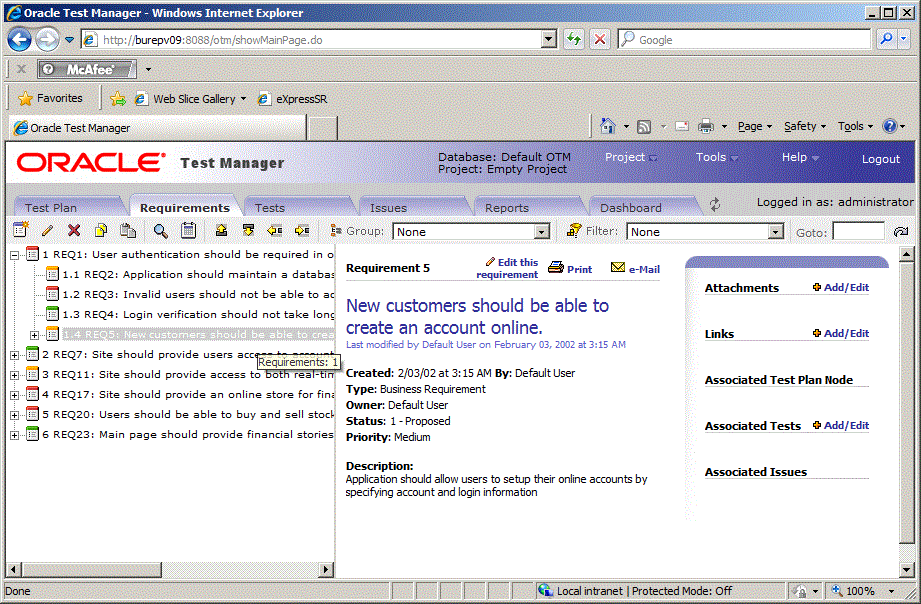The height and width of the screenshot is (604, 921).
Task: Open the Project menu in Oracle header
Action: pos(631,157)
